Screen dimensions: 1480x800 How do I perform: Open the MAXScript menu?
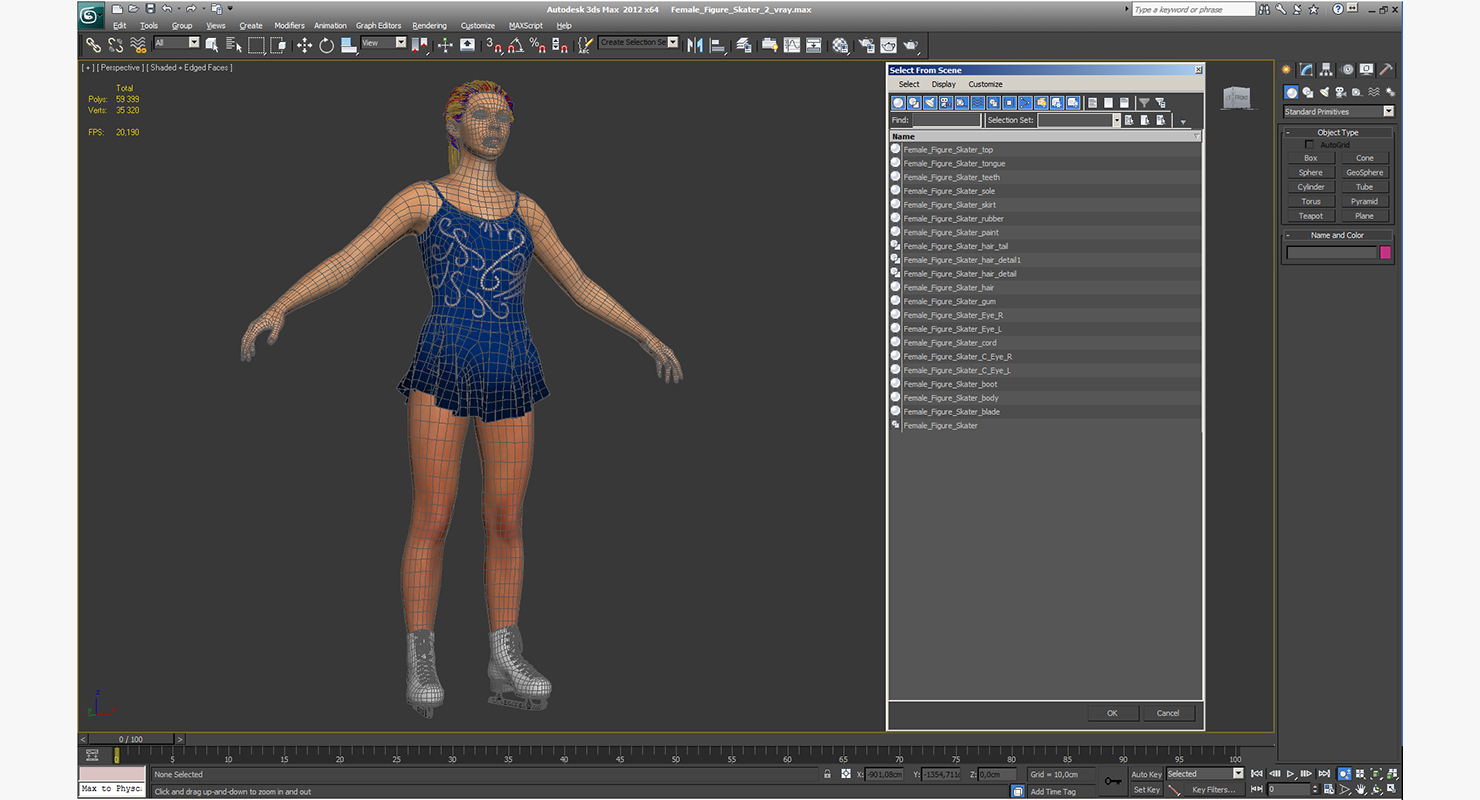point(525,25)
